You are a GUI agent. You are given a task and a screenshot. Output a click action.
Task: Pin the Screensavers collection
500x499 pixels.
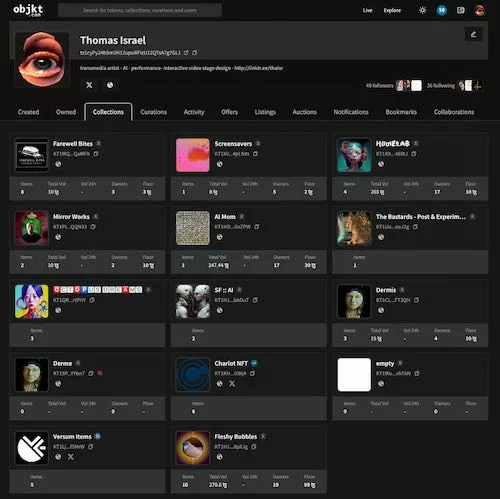coord(258,144)
